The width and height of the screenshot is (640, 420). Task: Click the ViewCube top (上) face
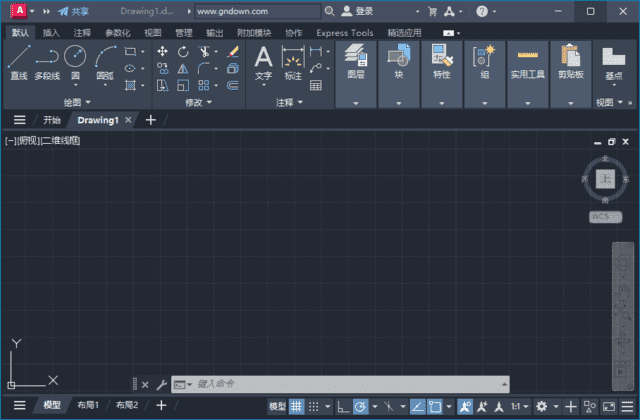point(605,179)
